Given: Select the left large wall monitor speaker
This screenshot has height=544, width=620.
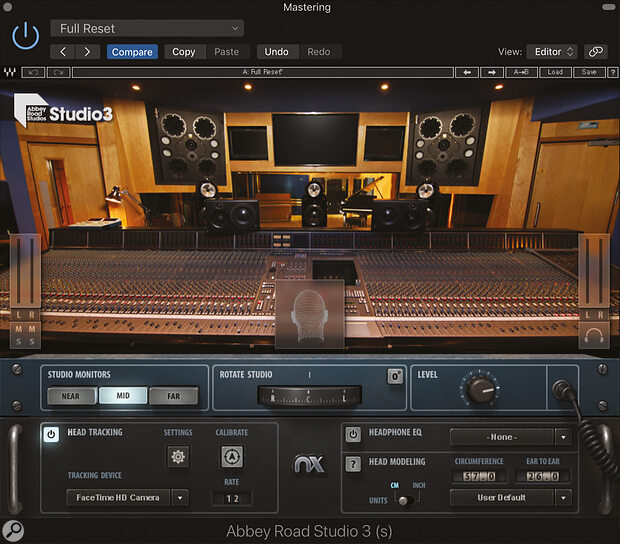Looking at the screenshot, I should [x=191, y=145].
